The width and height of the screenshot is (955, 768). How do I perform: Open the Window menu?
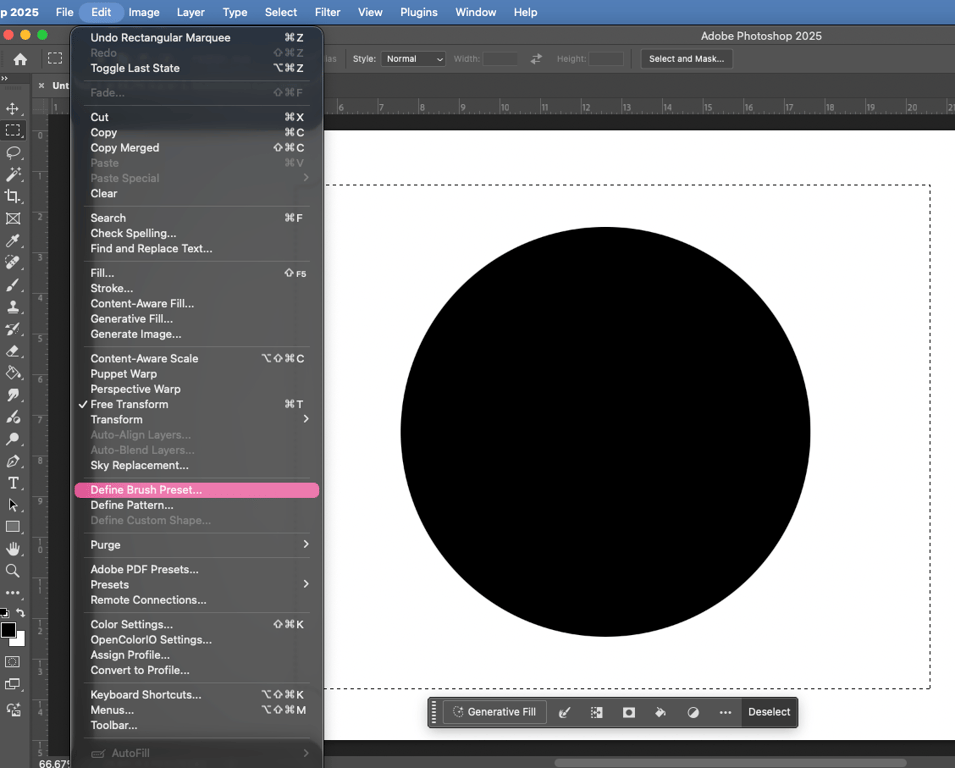[x=476, y=12]
